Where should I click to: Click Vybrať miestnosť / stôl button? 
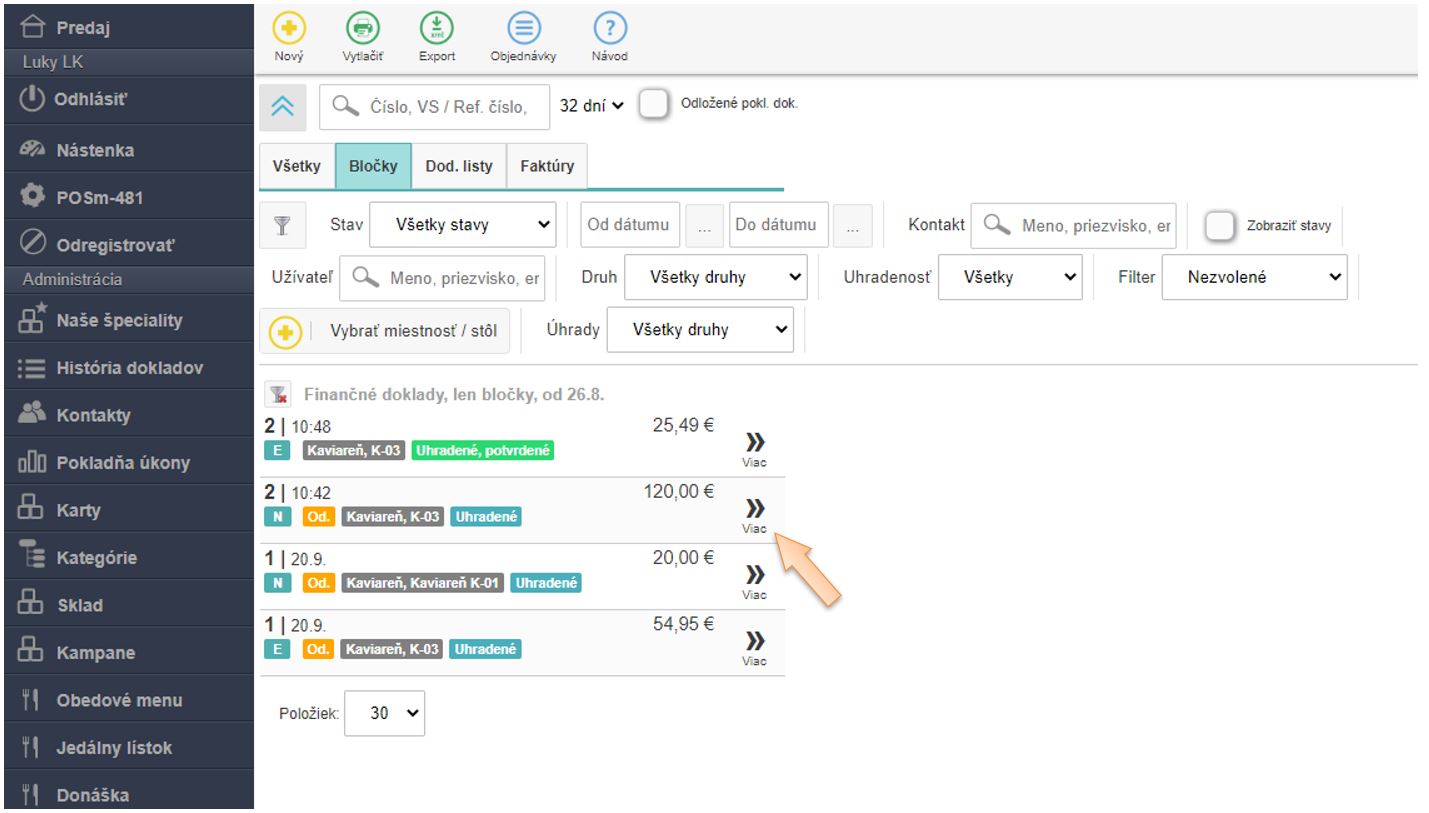point(385,331)
